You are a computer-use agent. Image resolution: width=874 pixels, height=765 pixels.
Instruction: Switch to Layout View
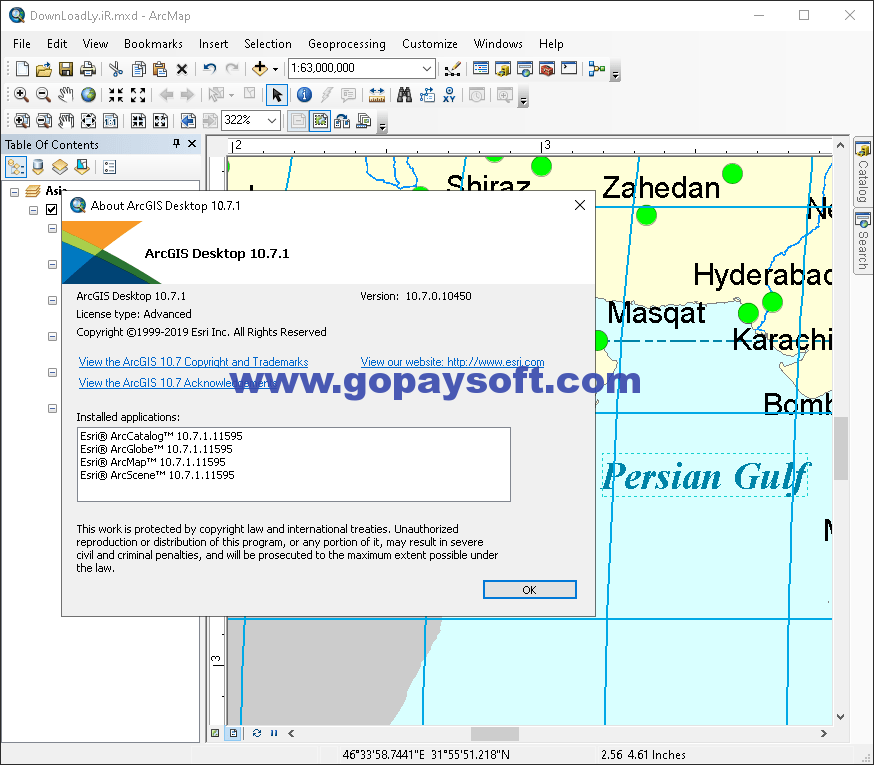tap(233, 733)
